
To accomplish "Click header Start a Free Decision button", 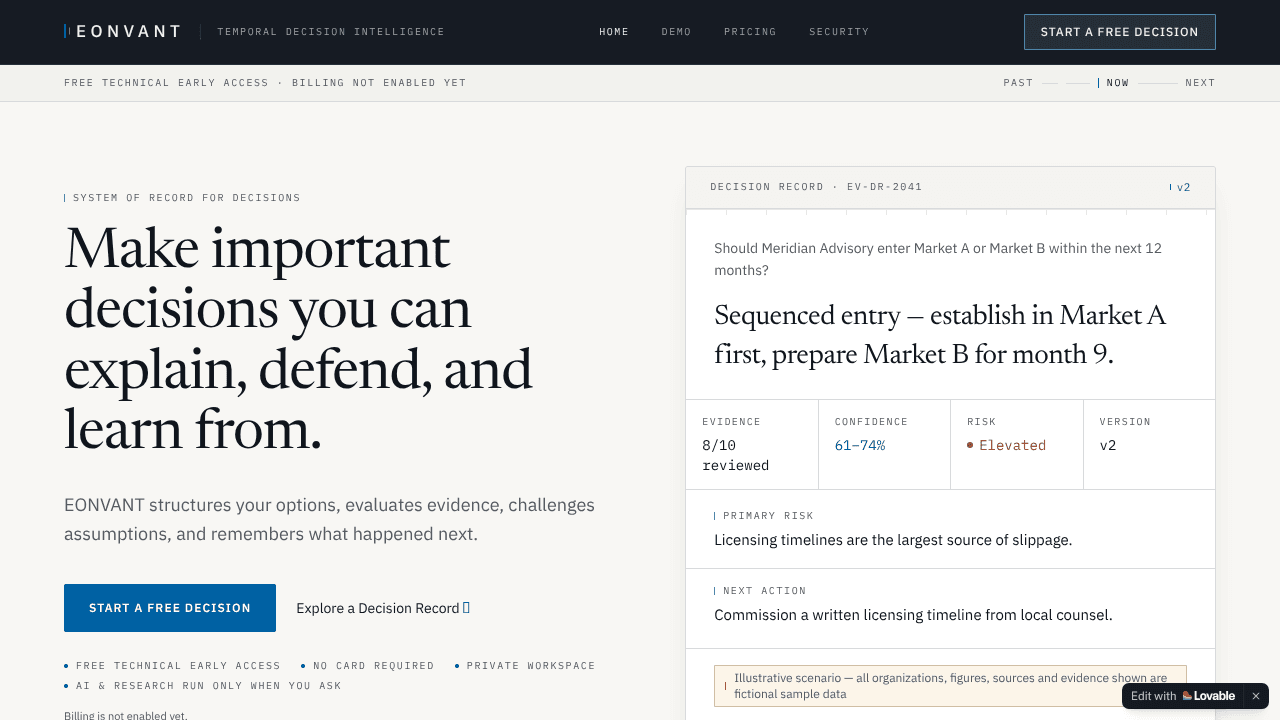I will point(1119,32).
